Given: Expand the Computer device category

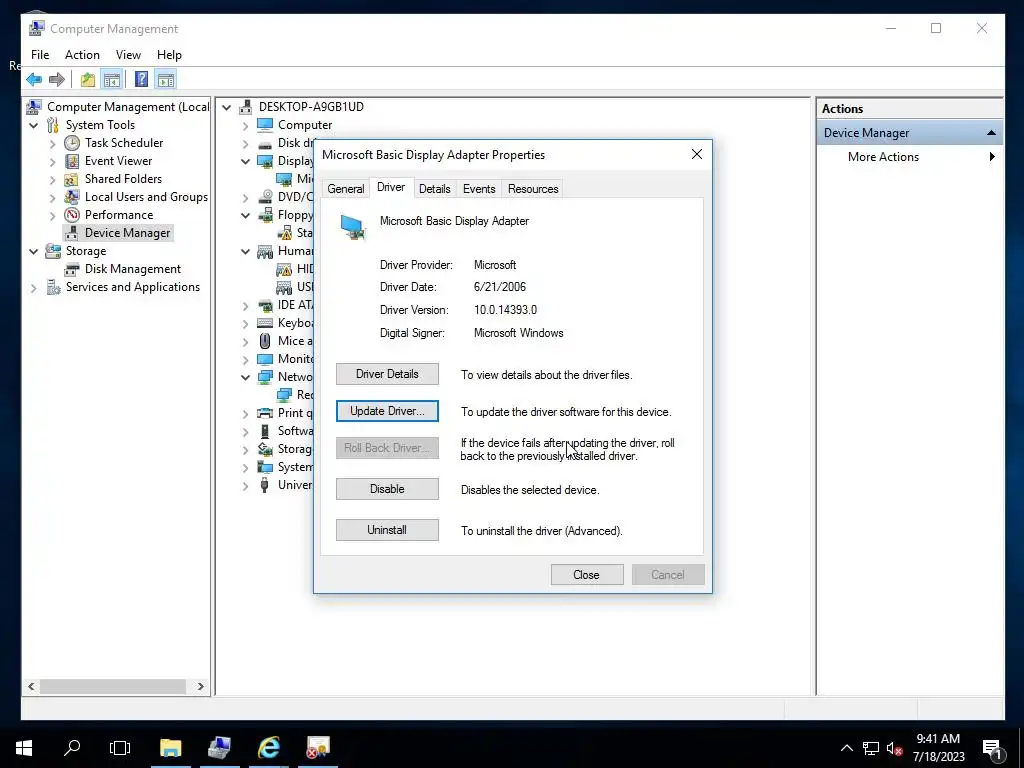Looking at the screenshot, I should [x=246, y=125].
